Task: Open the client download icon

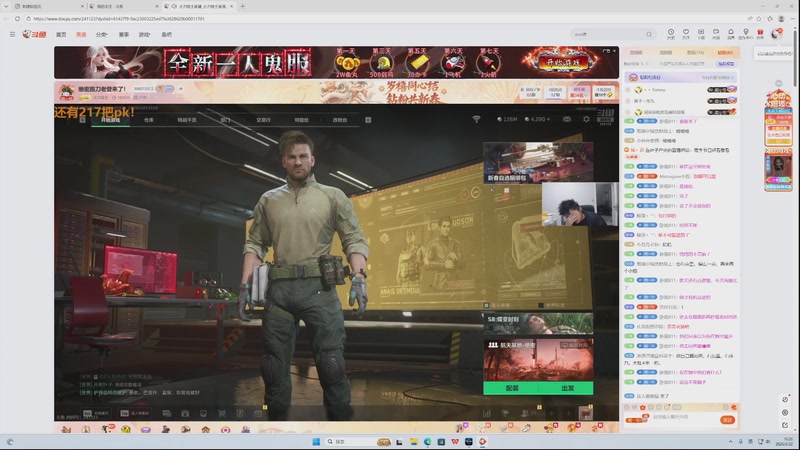Action: point(701,34)
